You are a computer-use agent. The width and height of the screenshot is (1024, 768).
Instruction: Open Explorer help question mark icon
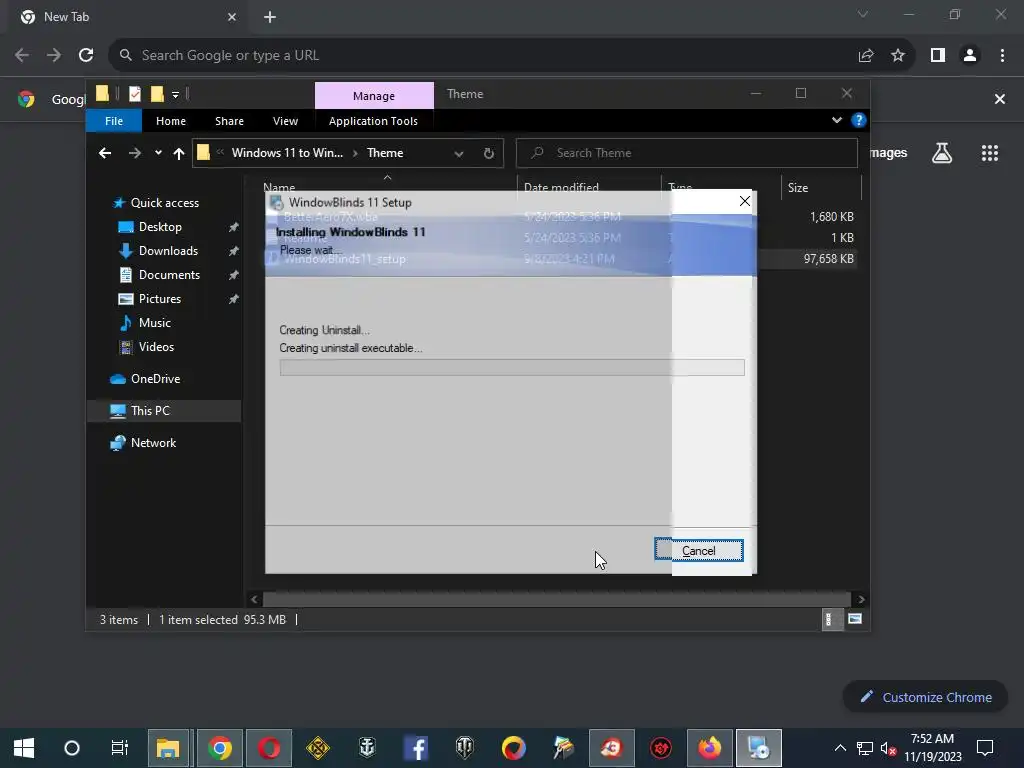(x=859, y=120)
